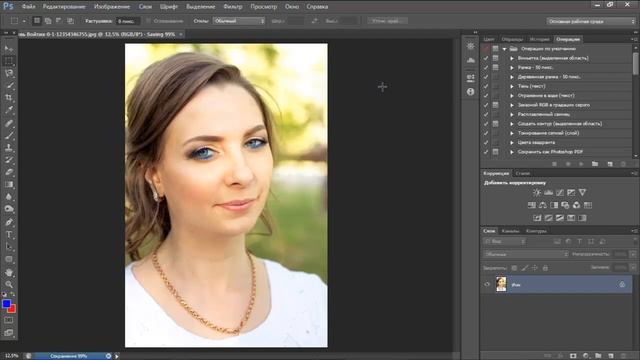
Task: Select the Rectangular Marquee tool in toolbox
Action: (x=9, y=61)
